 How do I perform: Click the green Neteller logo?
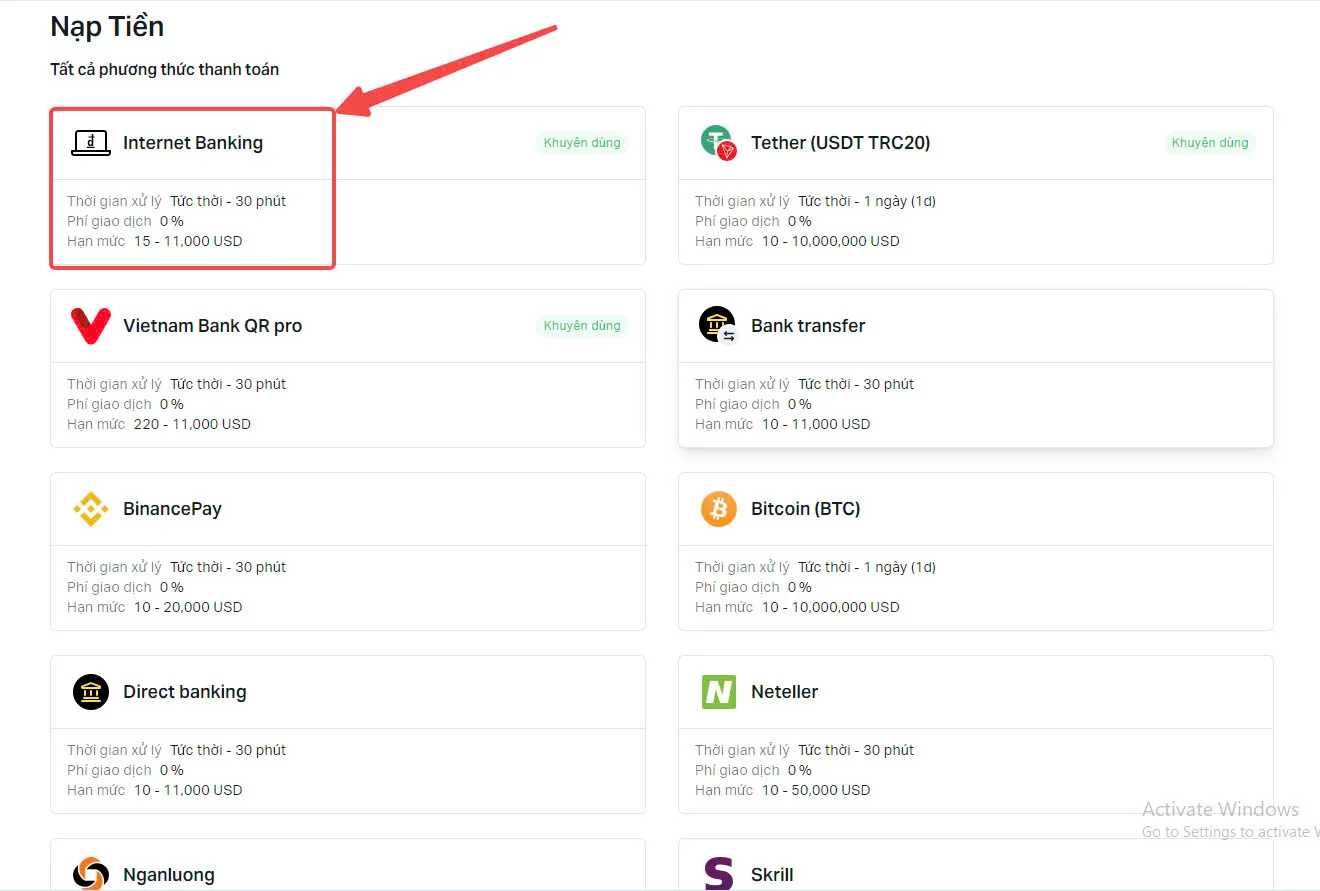pos(719,692)
